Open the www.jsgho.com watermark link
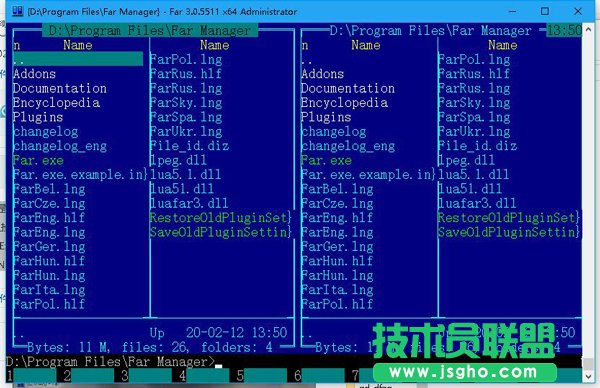This screenshot has width=600, height=388. [463, 372]
